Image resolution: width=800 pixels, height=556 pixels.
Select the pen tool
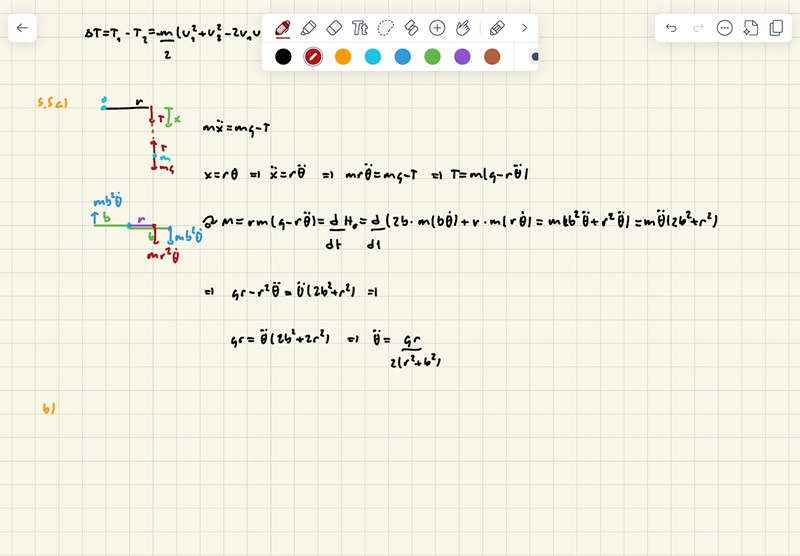(x=283, y=28)
